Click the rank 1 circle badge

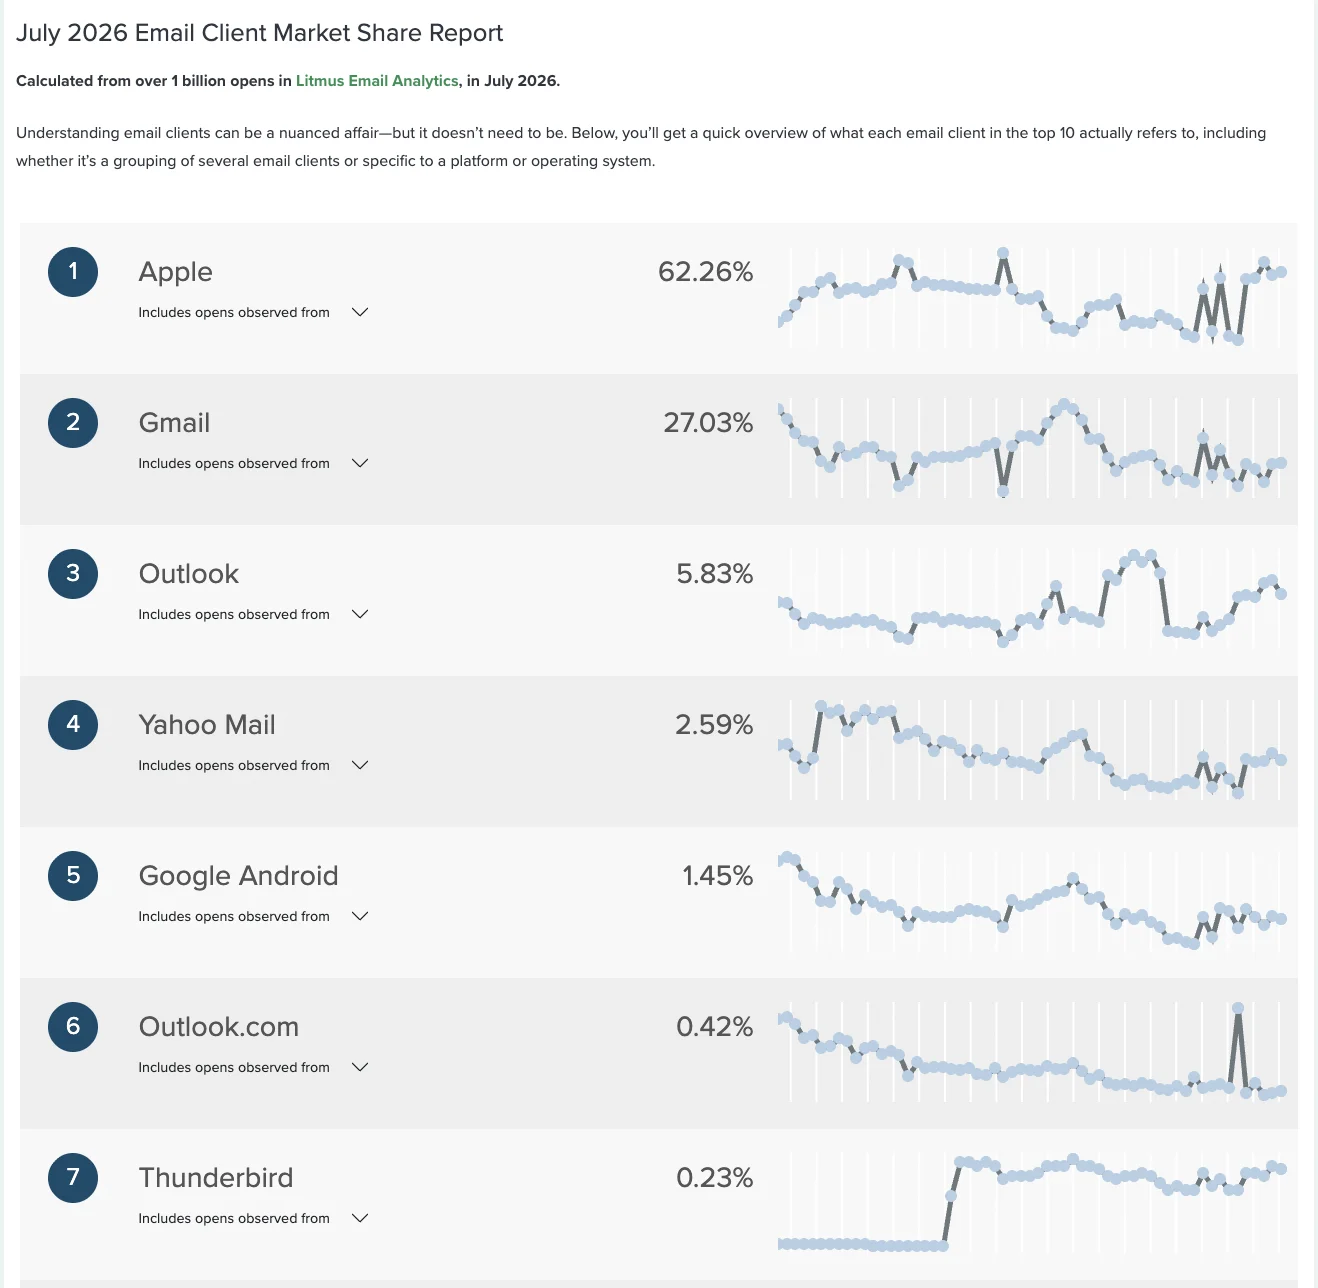(73, 272)
